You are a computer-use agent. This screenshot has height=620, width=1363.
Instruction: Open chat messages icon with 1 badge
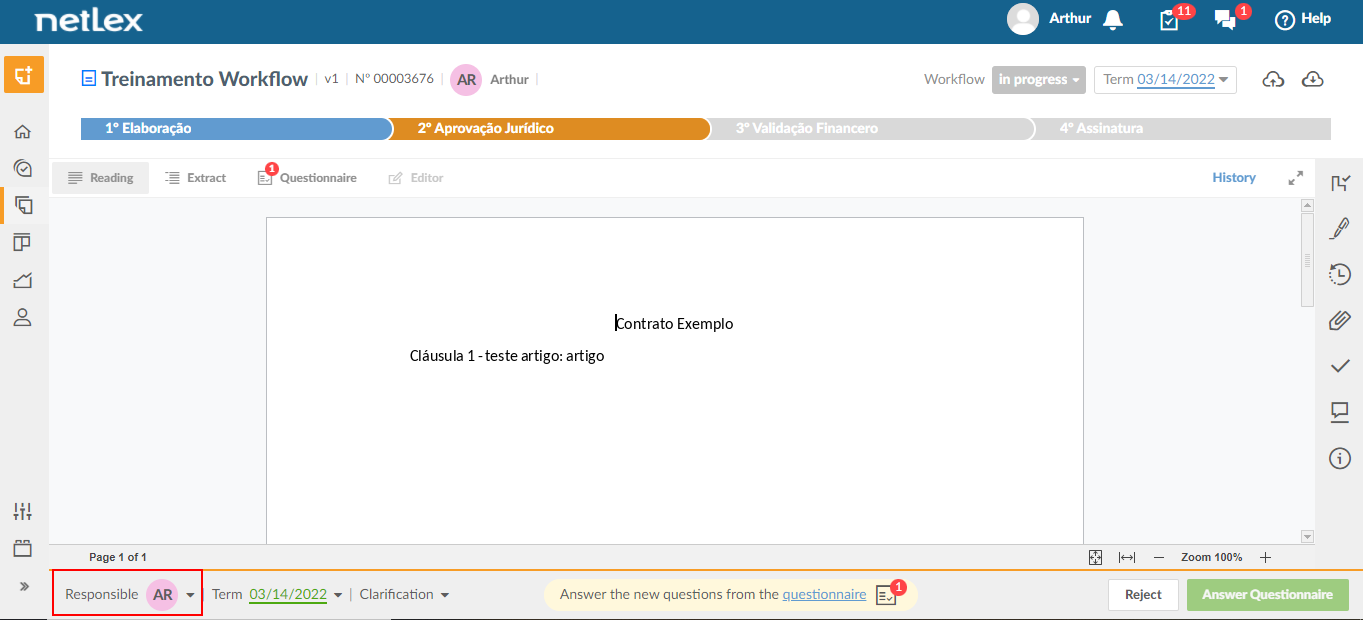pos(1225,19)
